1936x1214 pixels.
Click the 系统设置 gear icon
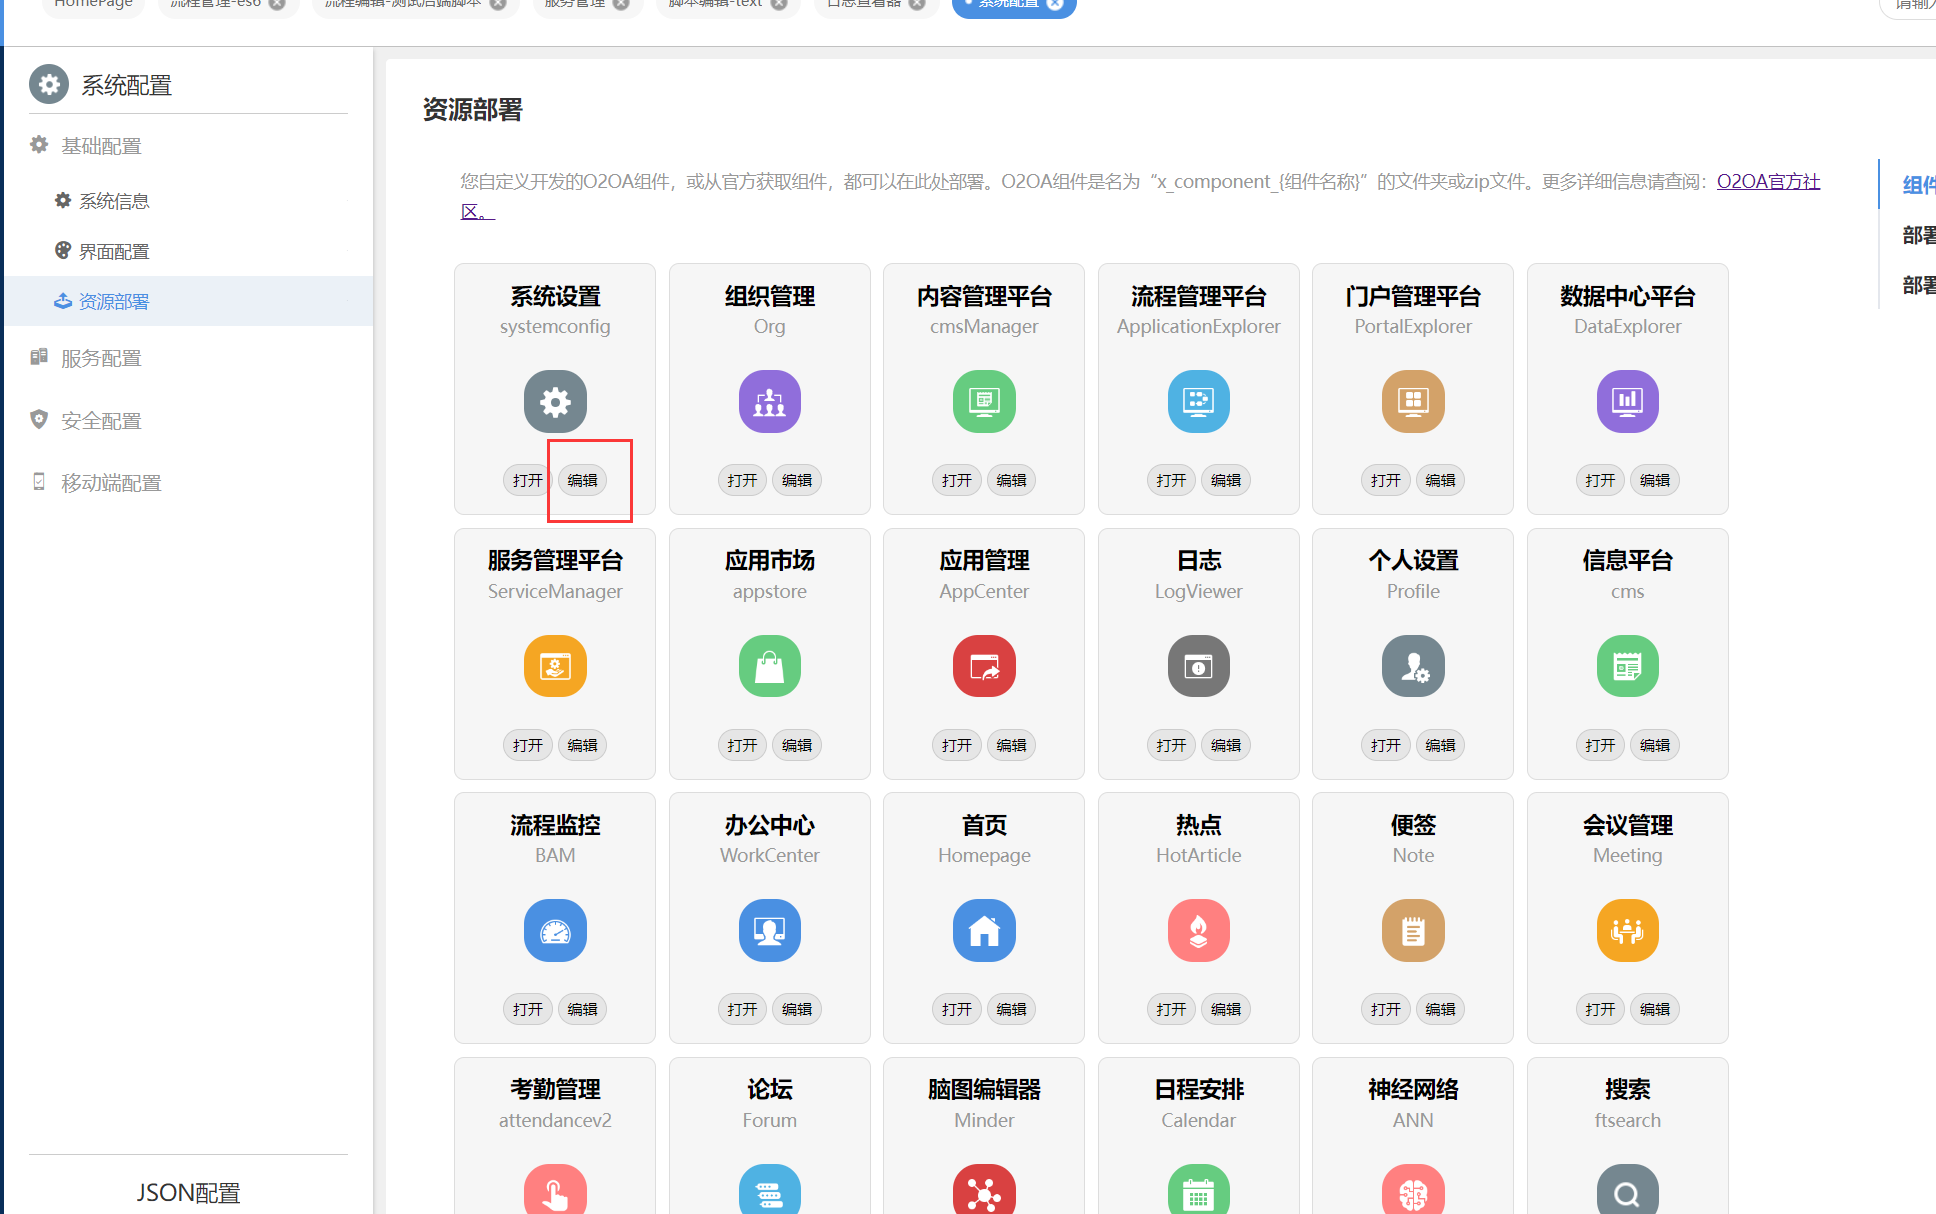(555, 401)
